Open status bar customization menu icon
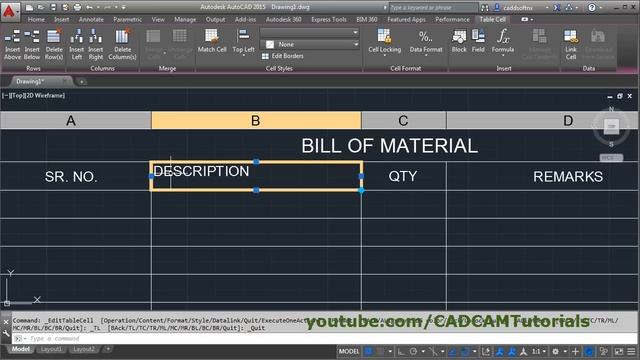640x360 pixels. 631,351
